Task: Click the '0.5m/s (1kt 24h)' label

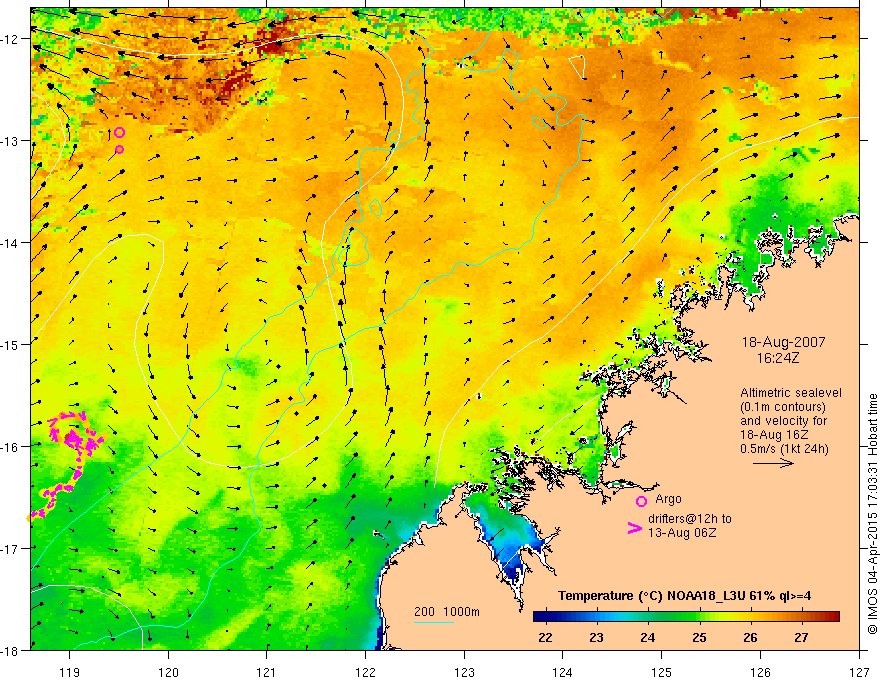Action: [x=784, y=449]
